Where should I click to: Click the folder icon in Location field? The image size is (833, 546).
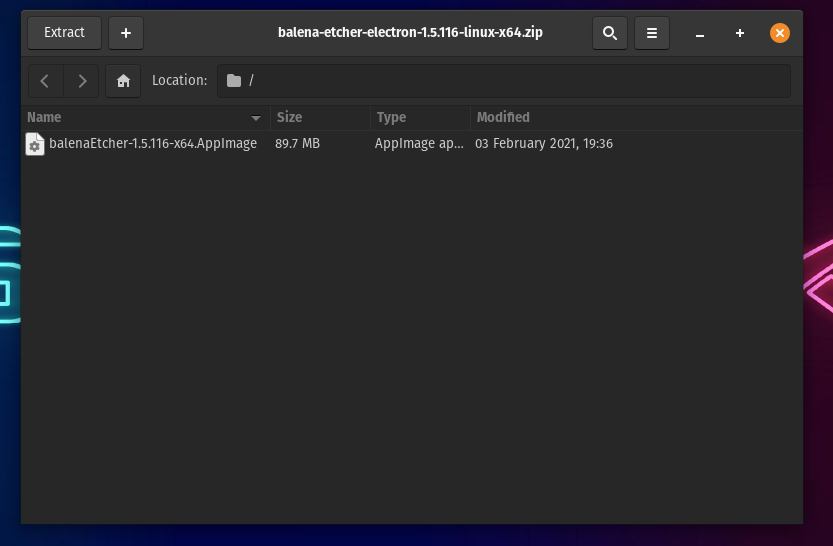tap(234, 81)
